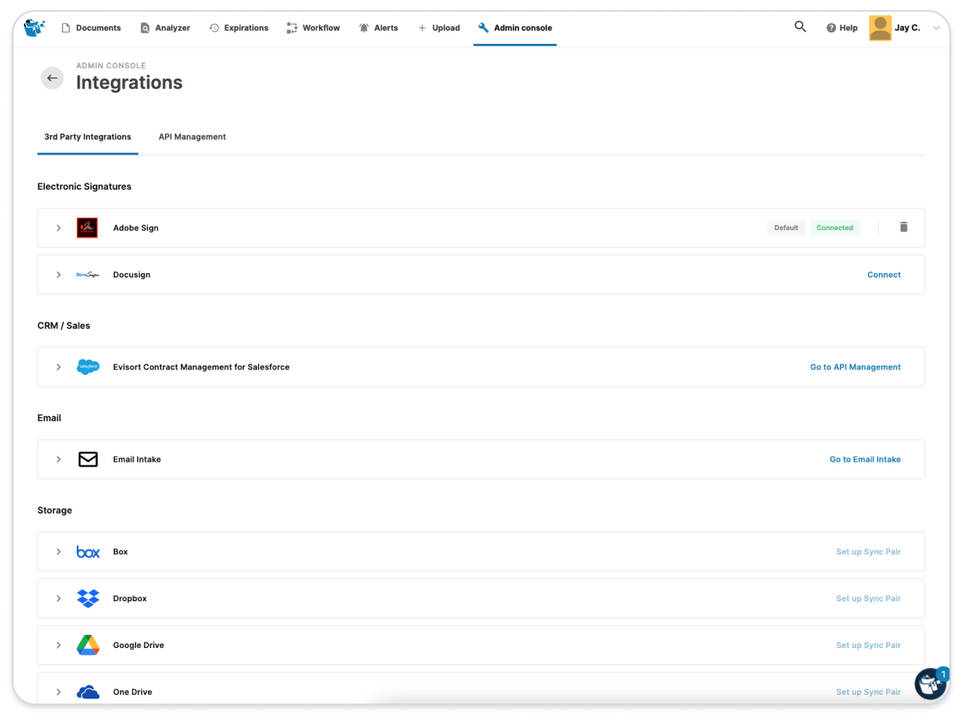Screen dimensions: 960x721
Task: Switch to the API Management tab
Action: pos(192,136)
